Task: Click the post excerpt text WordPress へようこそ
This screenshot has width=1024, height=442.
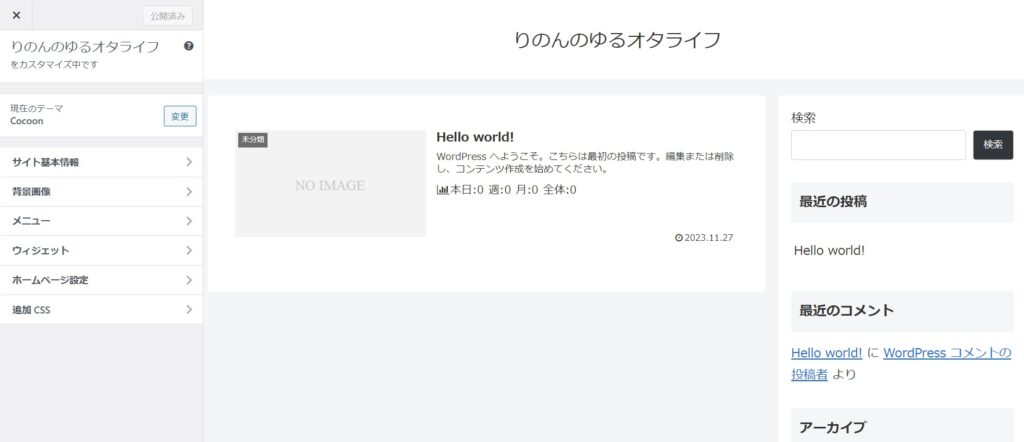Action: (x=586, y=163)
